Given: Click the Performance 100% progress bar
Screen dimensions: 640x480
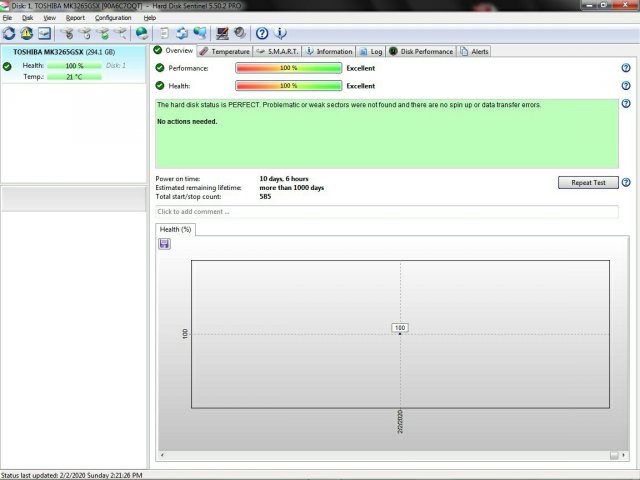Looking at the screenshot, I should (x=288, y=68).
